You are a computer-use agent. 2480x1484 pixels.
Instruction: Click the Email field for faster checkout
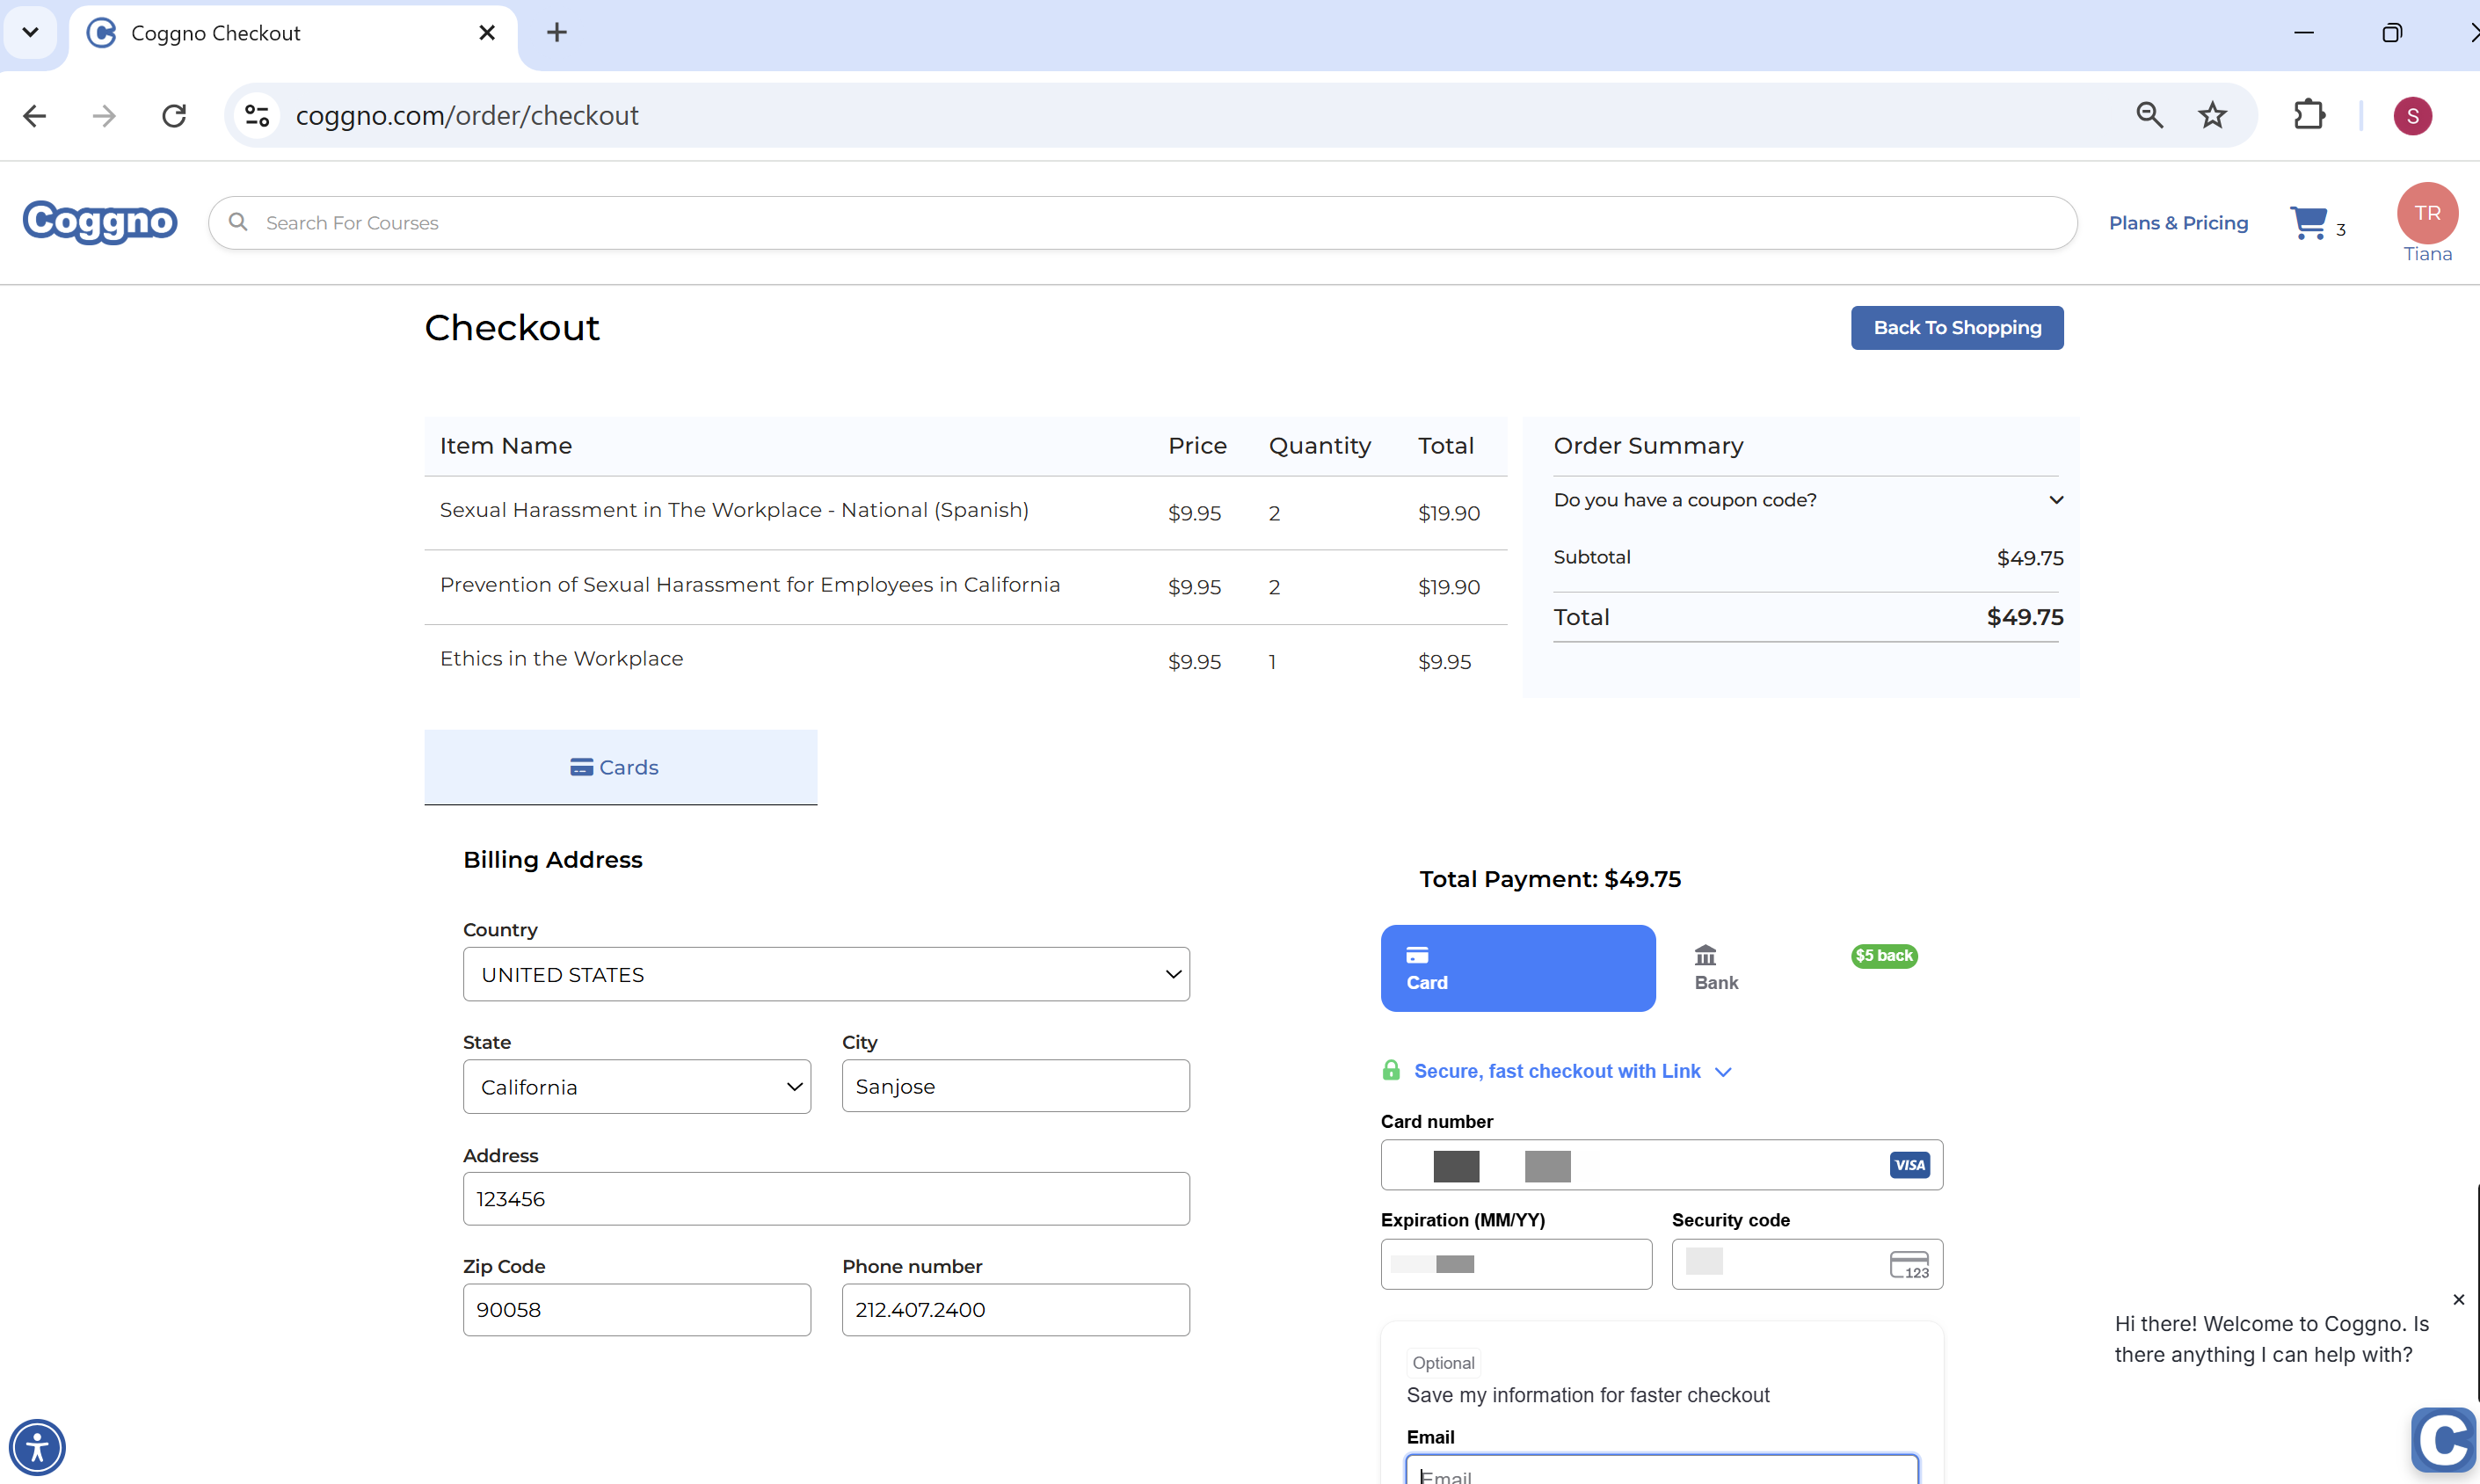pos(1661,1470)
